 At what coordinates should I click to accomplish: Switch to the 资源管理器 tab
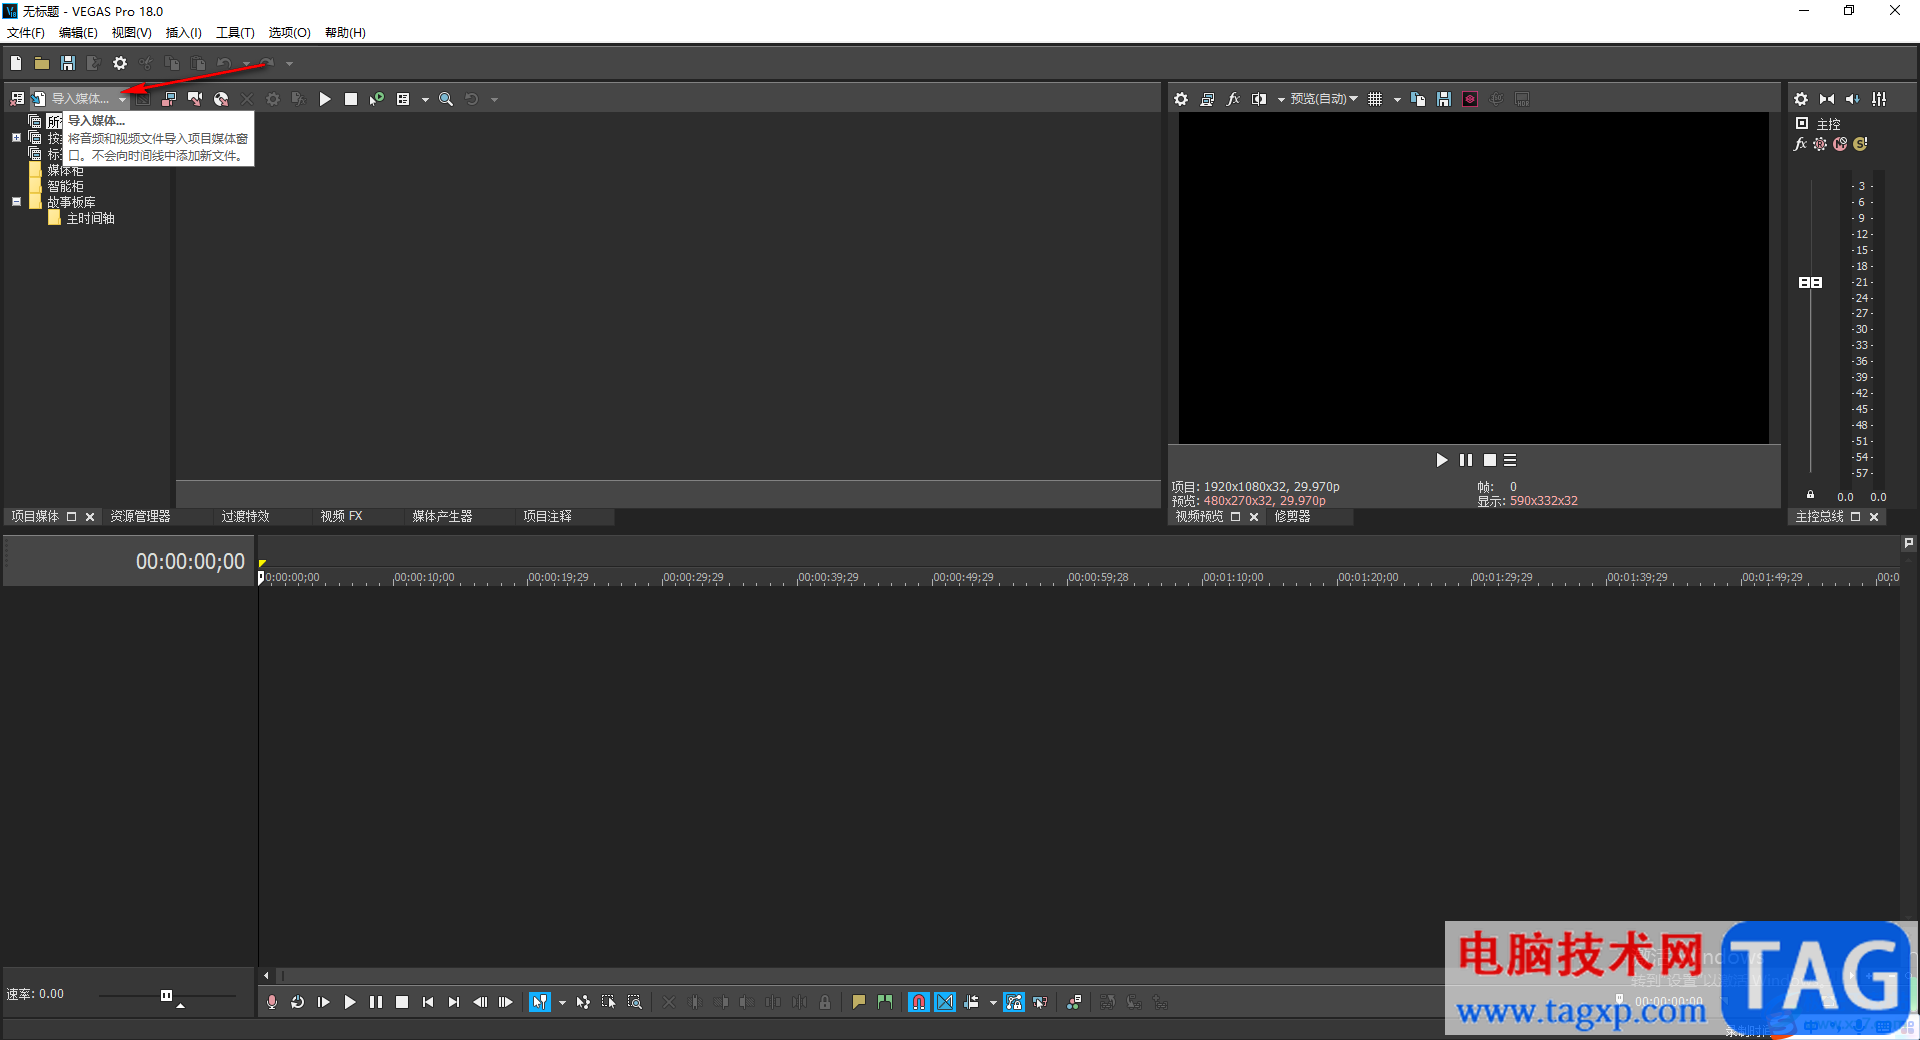pyautogui.click(x=140, y=516)
